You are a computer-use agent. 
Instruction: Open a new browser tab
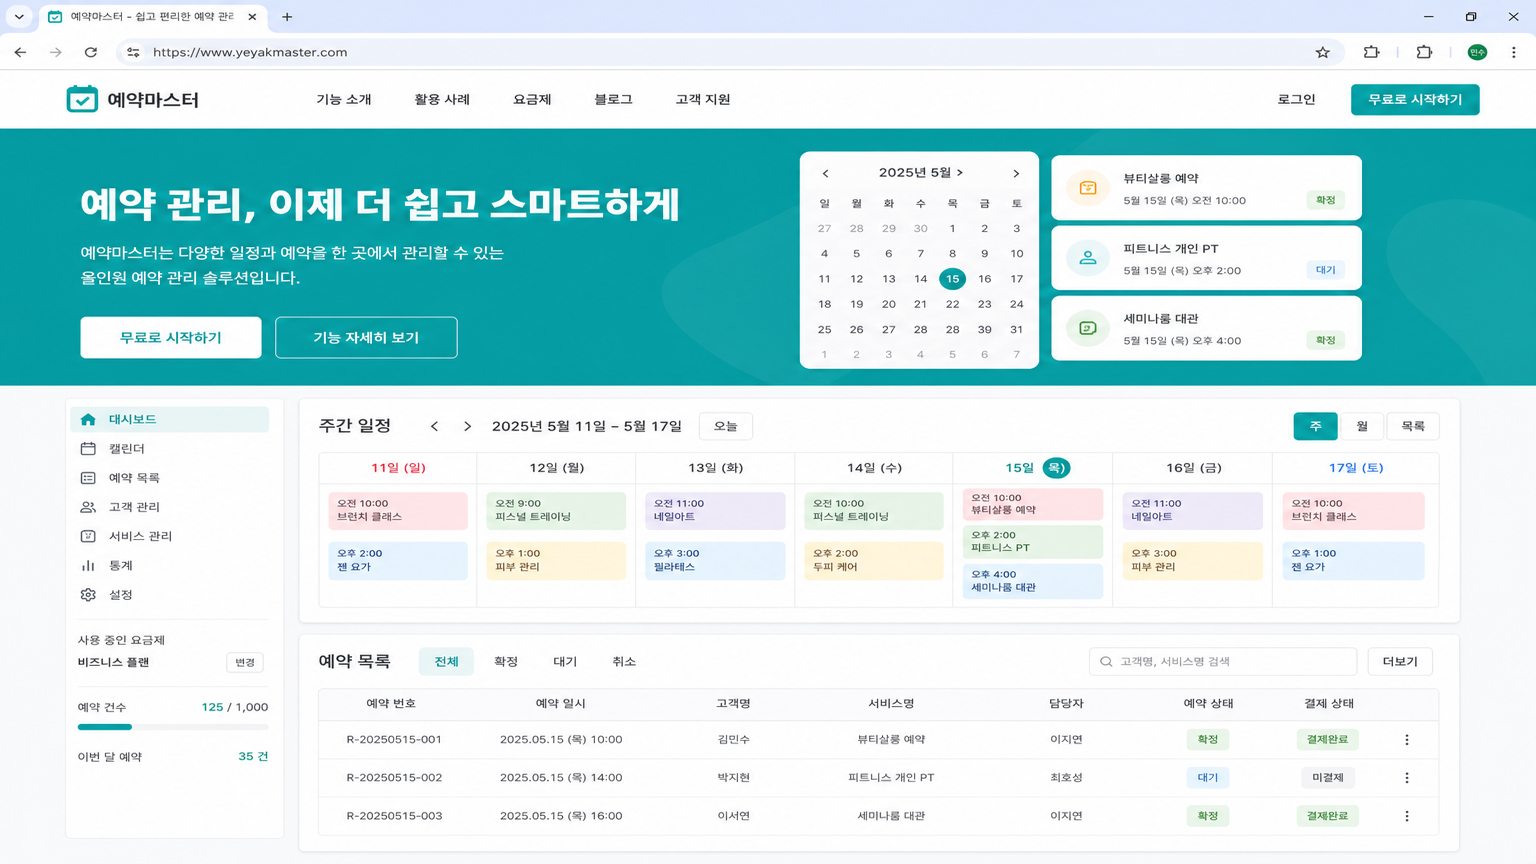pyautogui.click(x=287, y=17)
